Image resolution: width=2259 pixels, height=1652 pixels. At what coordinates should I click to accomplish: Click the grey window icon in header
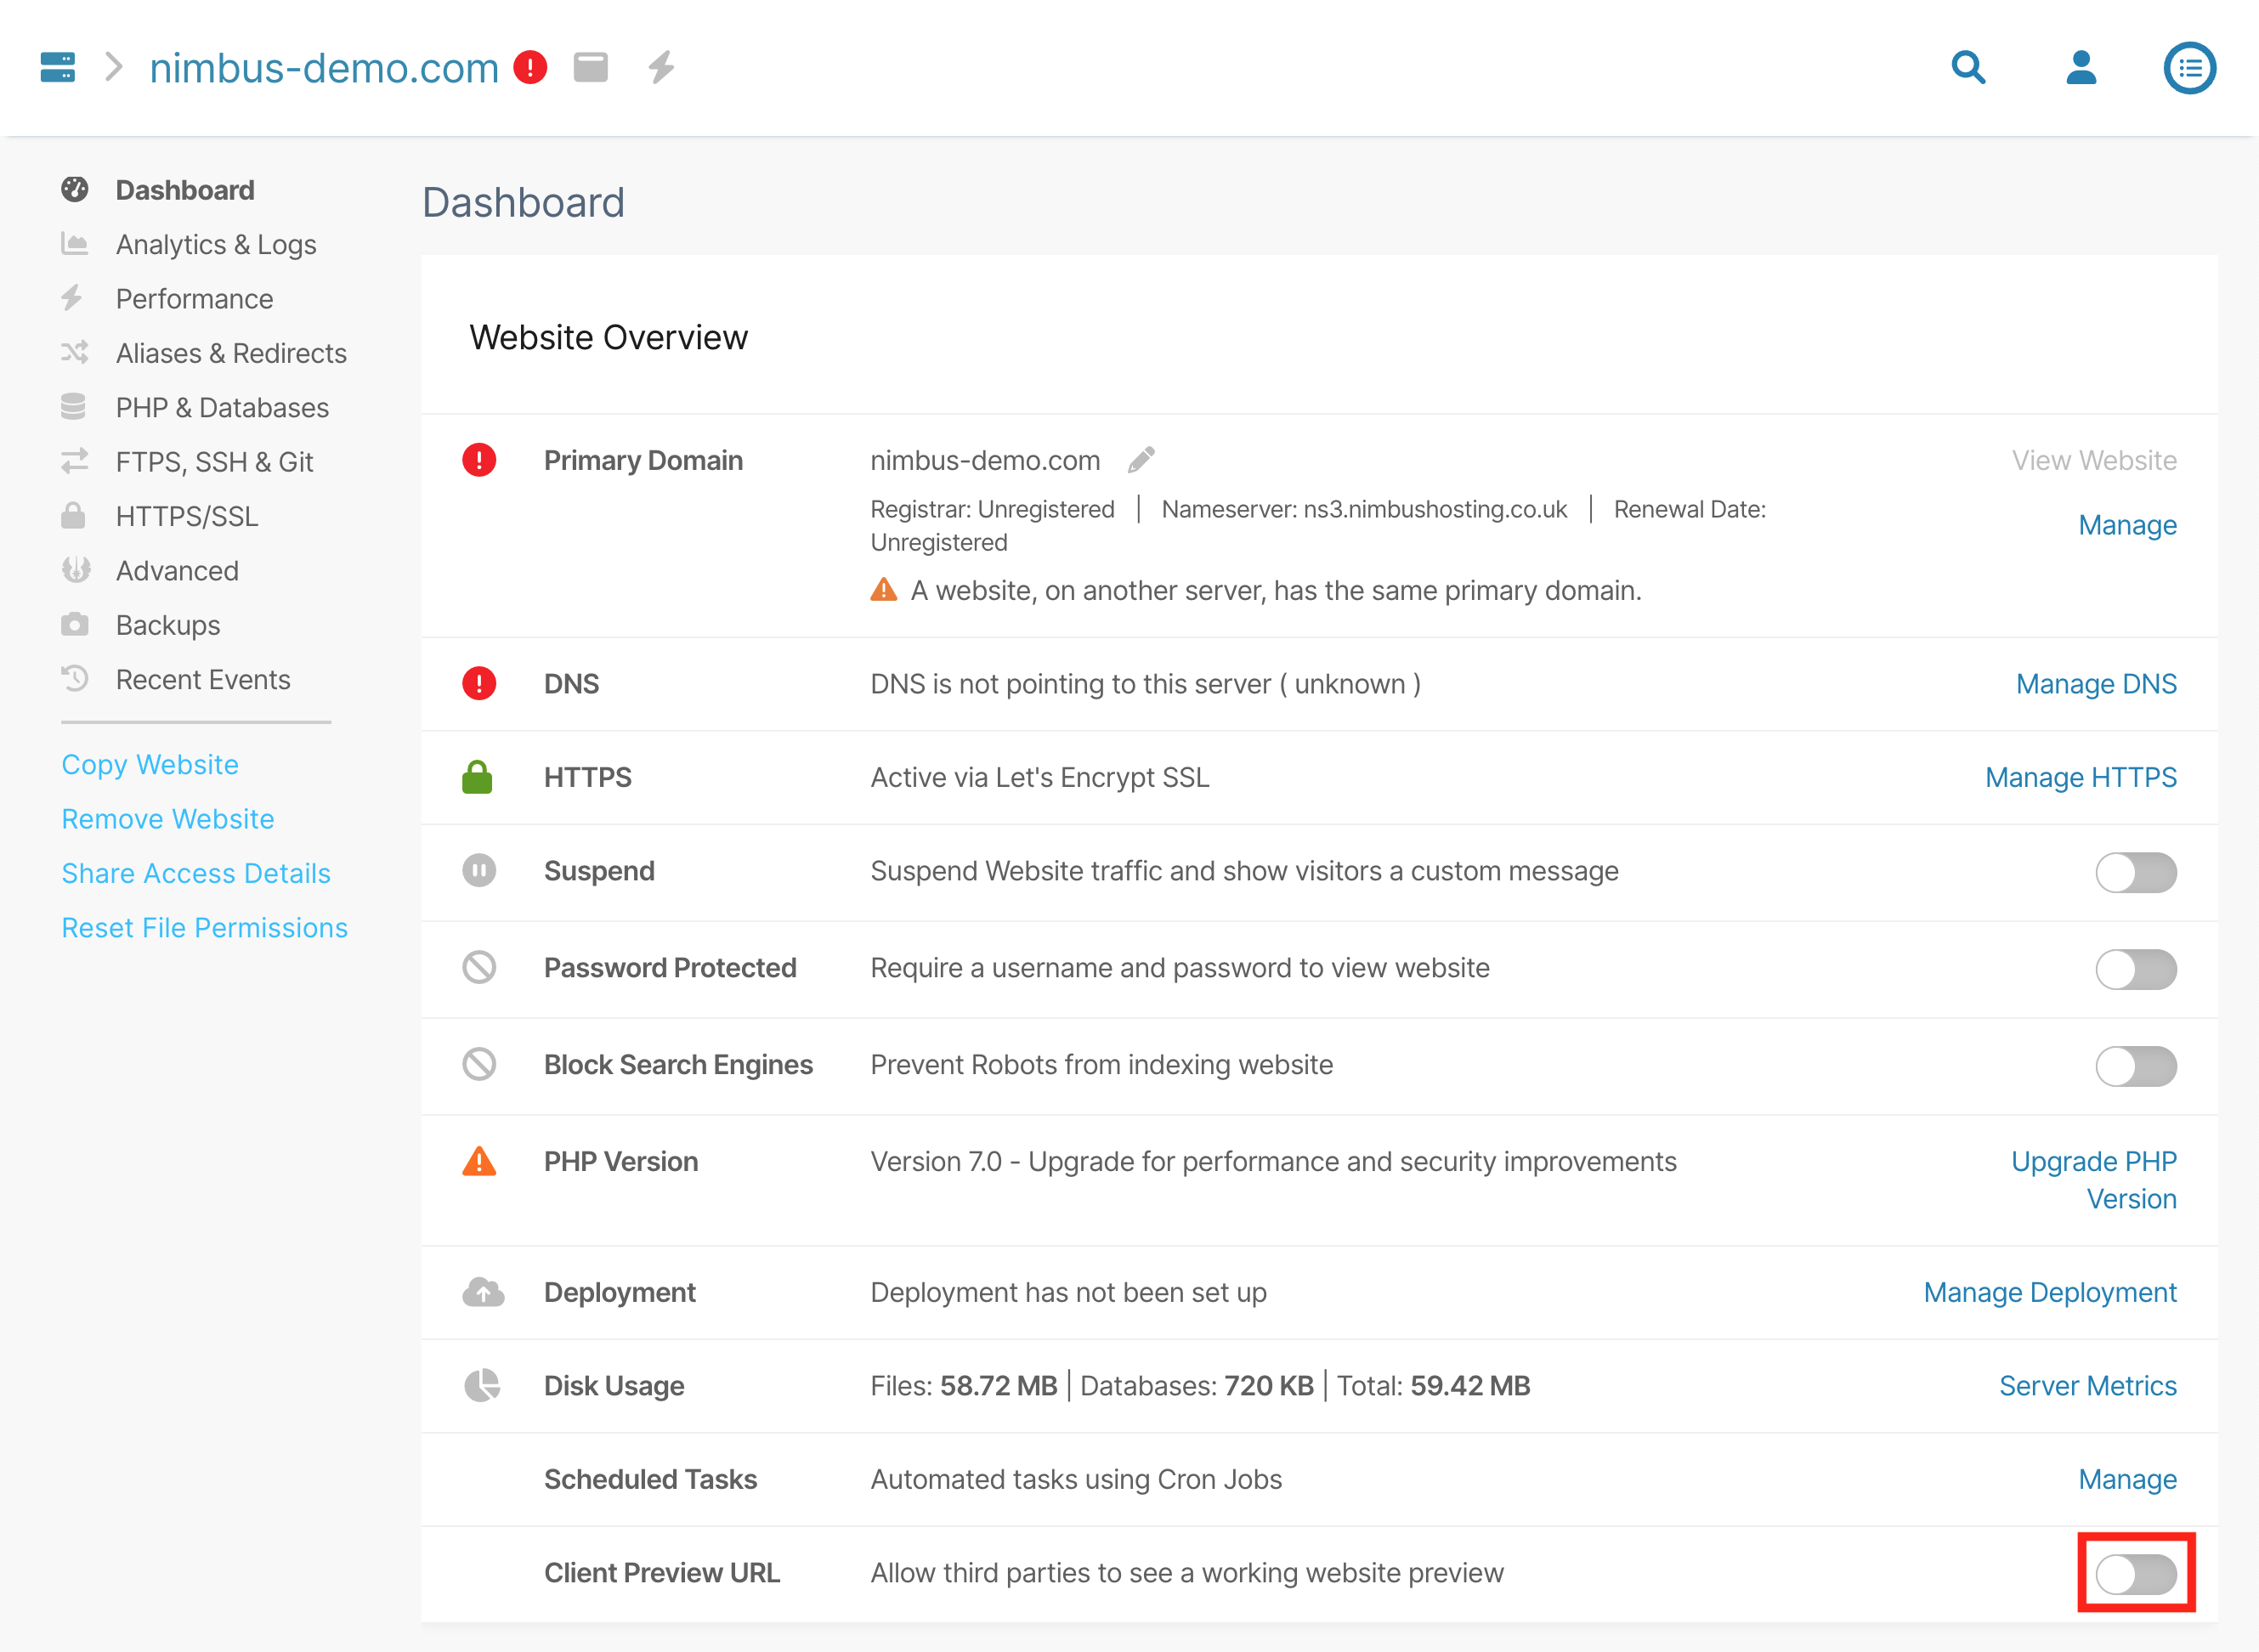591,67
